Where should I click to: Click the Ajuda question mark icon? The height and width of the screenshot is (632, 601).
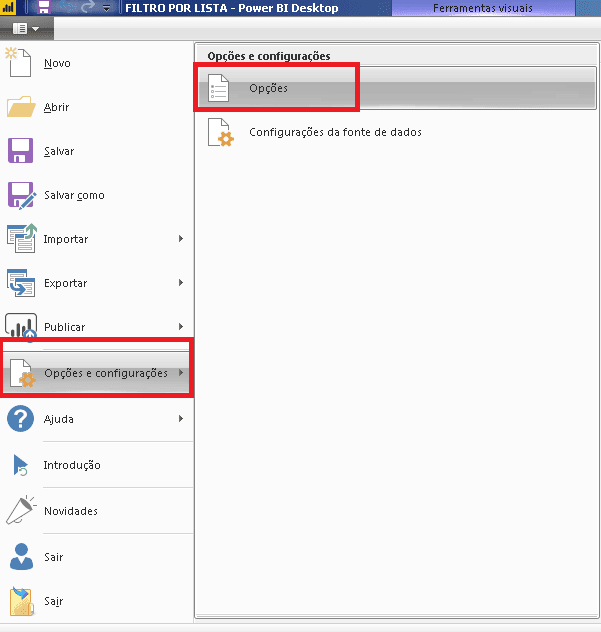[20, 419]
